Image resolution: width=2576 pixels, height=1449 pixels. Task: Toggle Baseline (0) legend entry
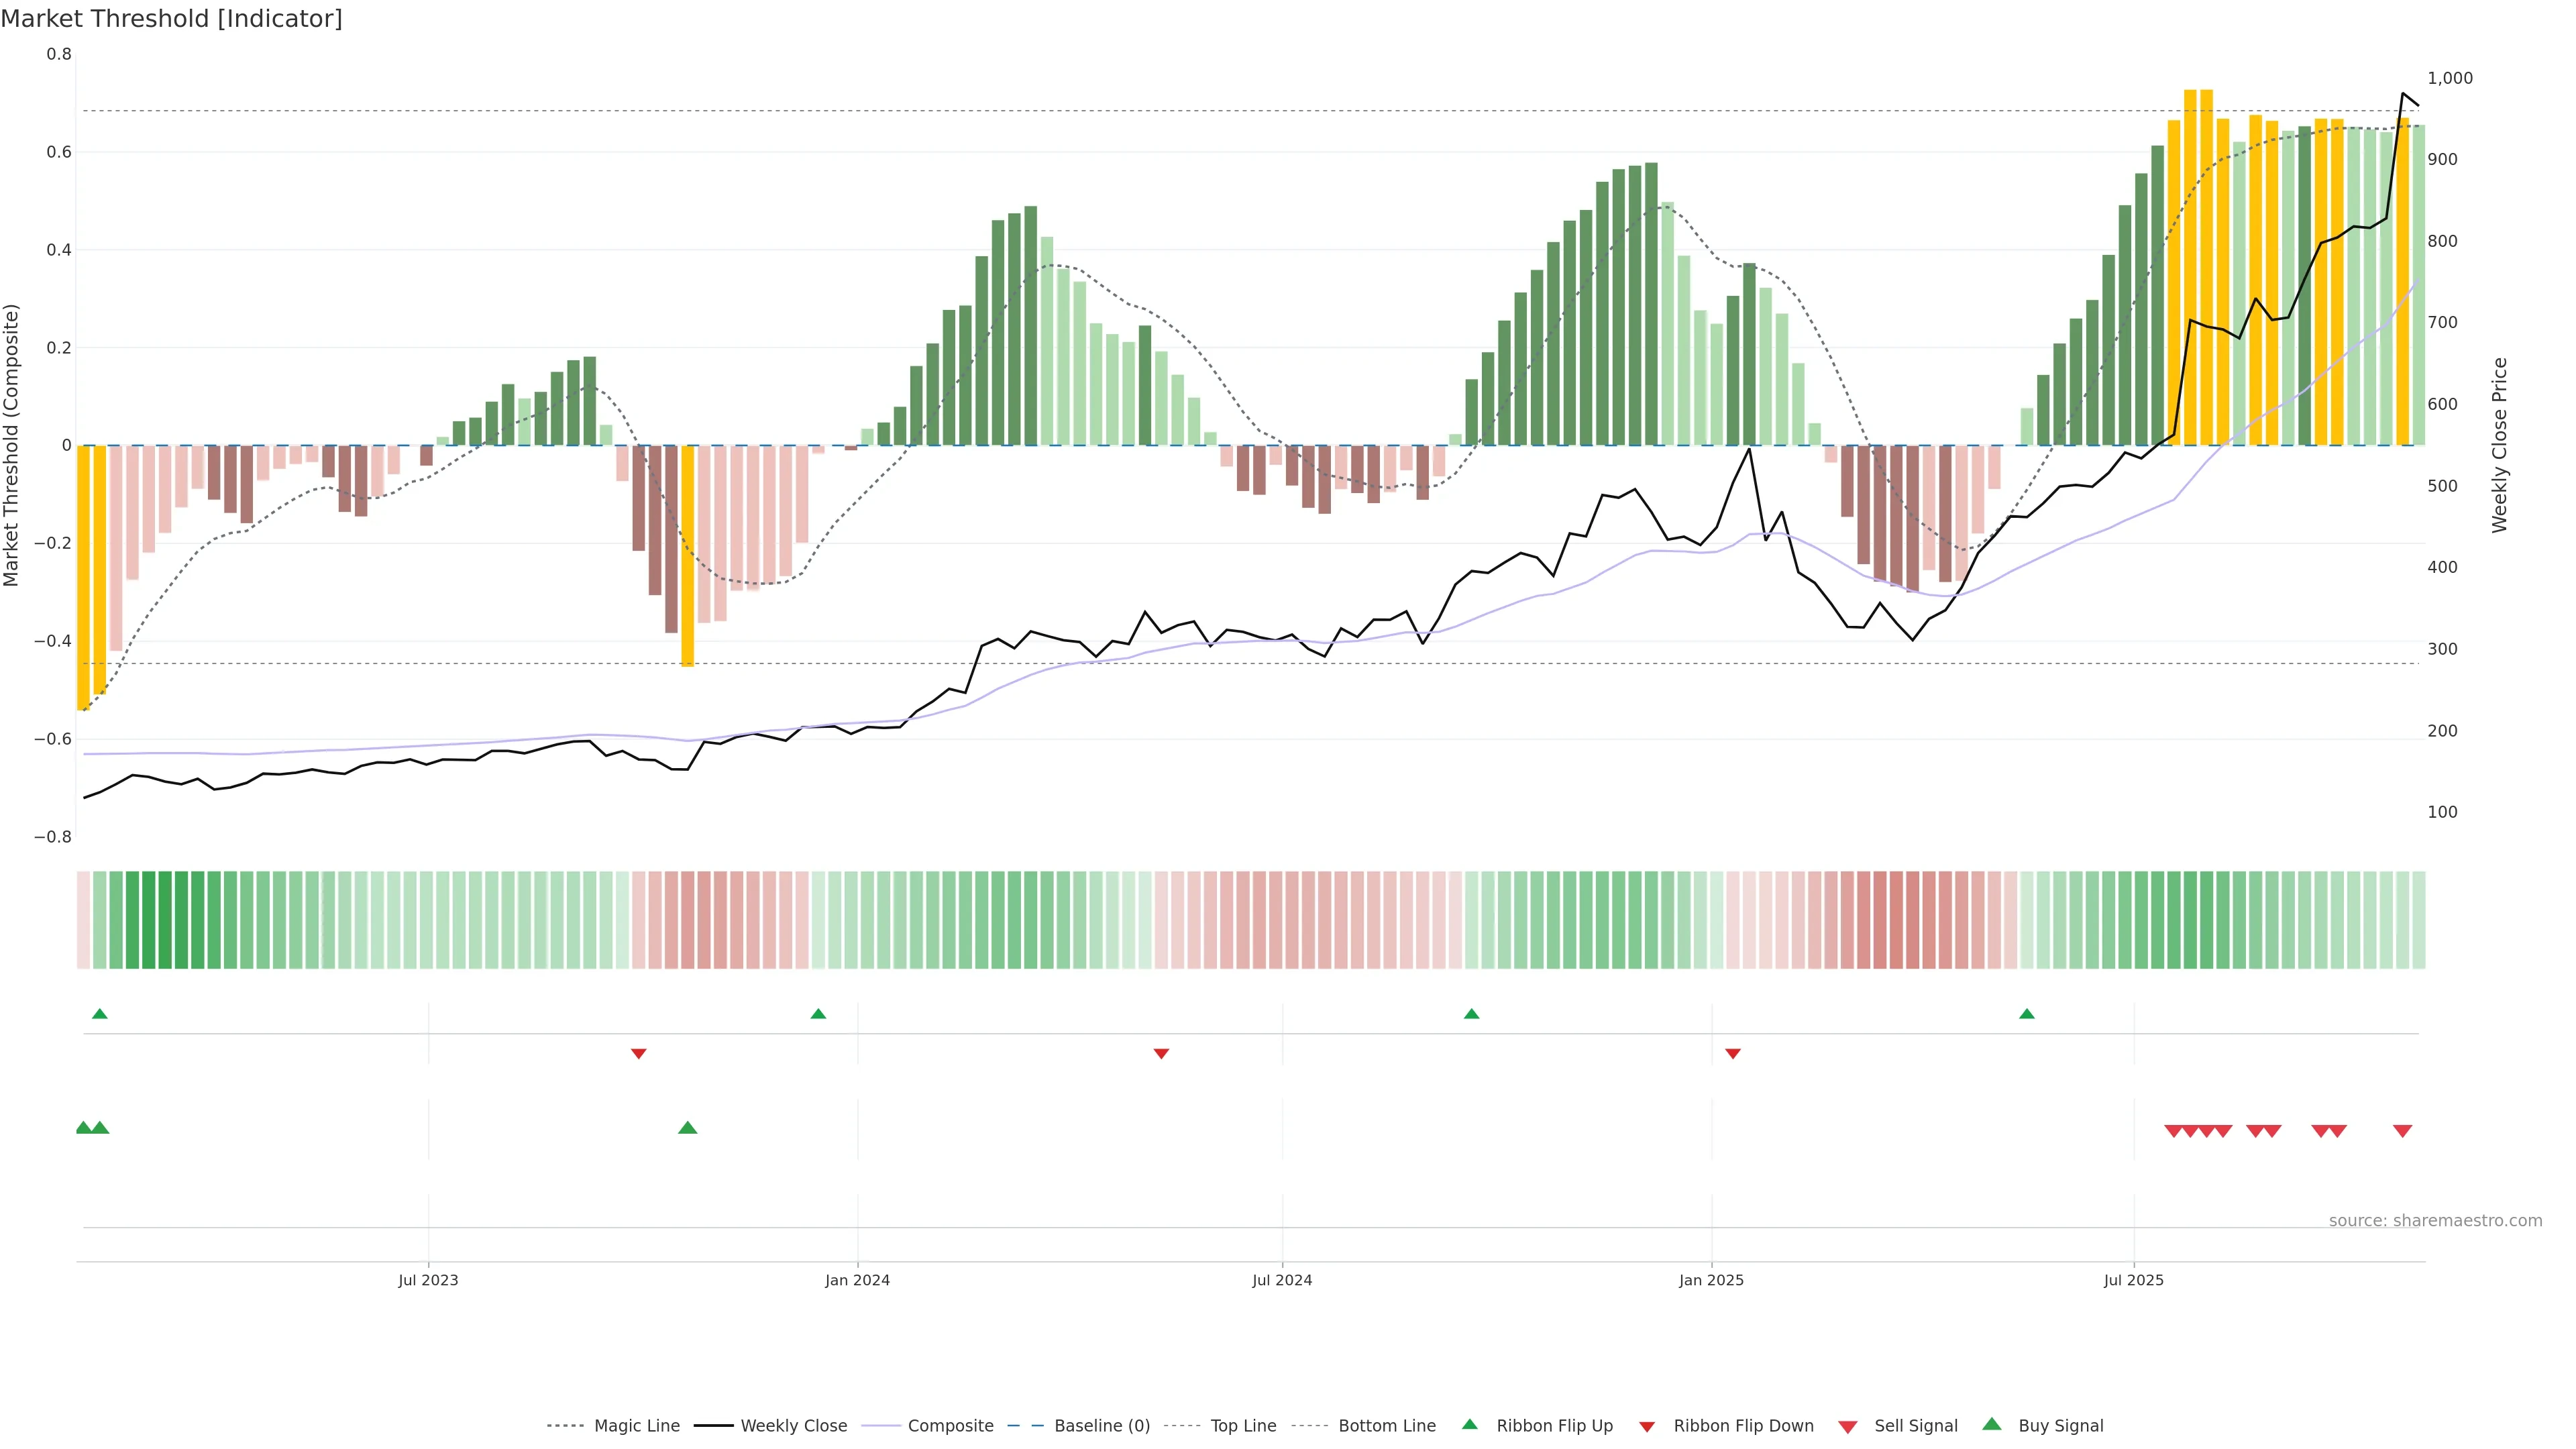[1101, 1426]
